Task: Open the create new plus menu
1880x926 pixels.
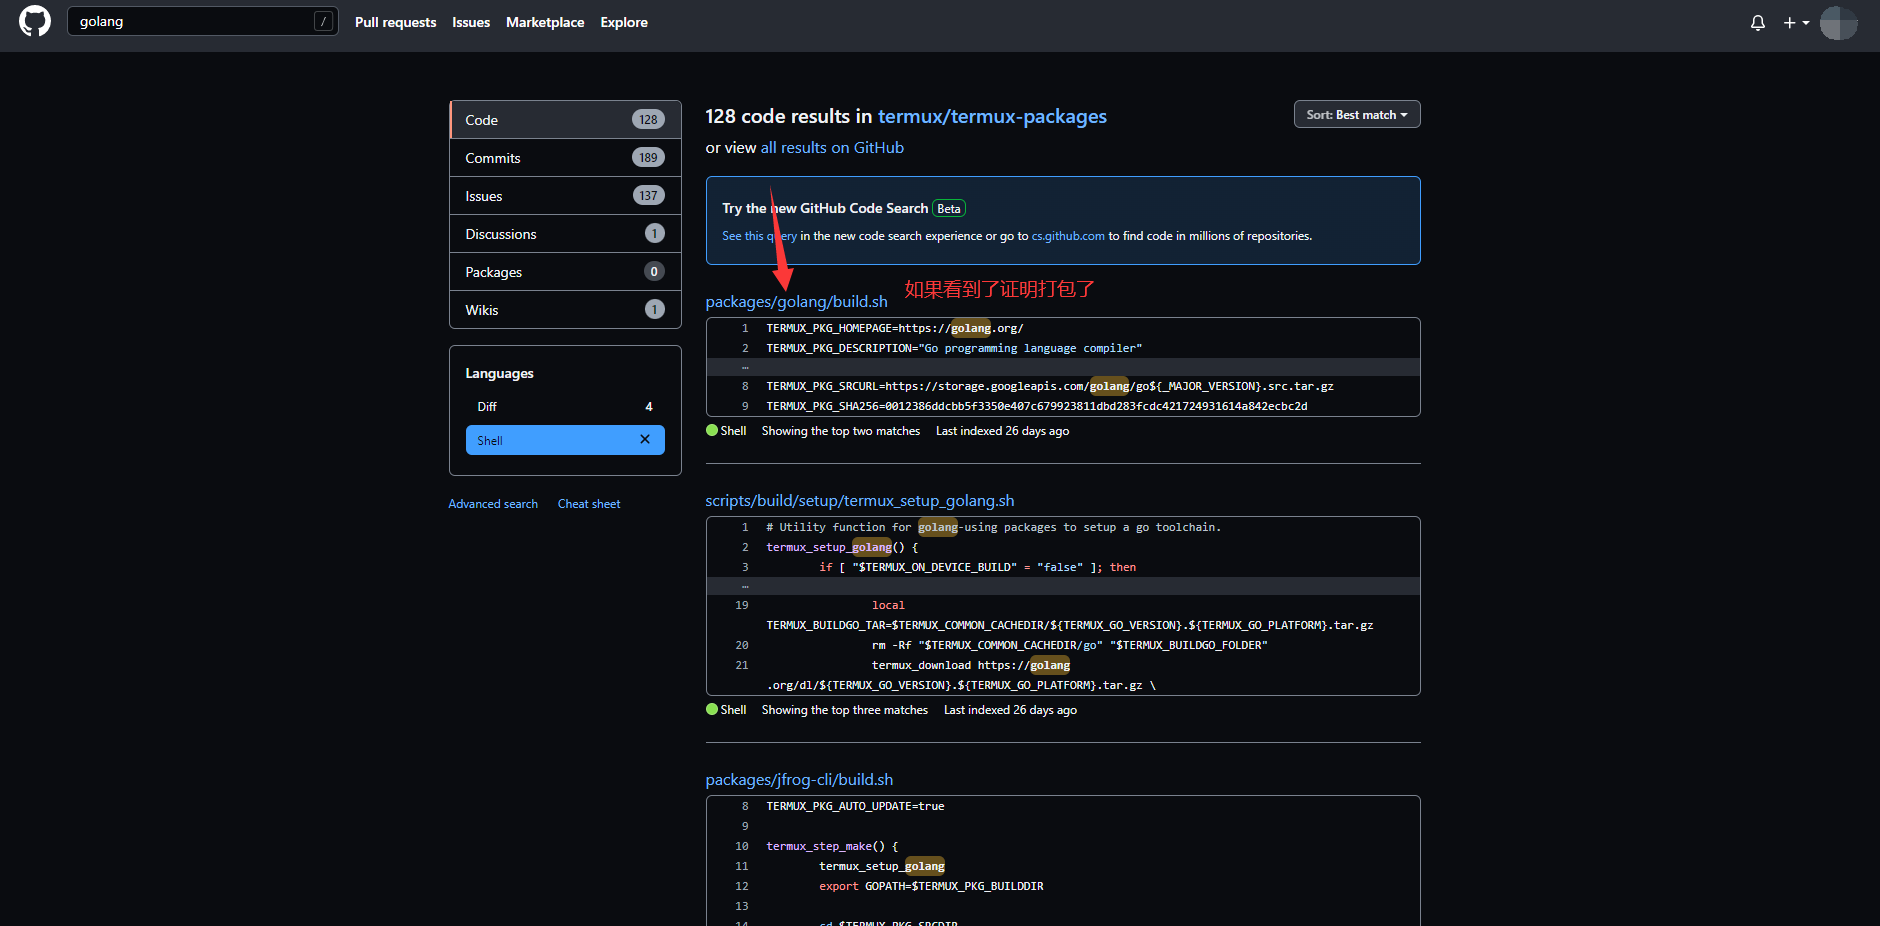Action: tap(1796, 22)
